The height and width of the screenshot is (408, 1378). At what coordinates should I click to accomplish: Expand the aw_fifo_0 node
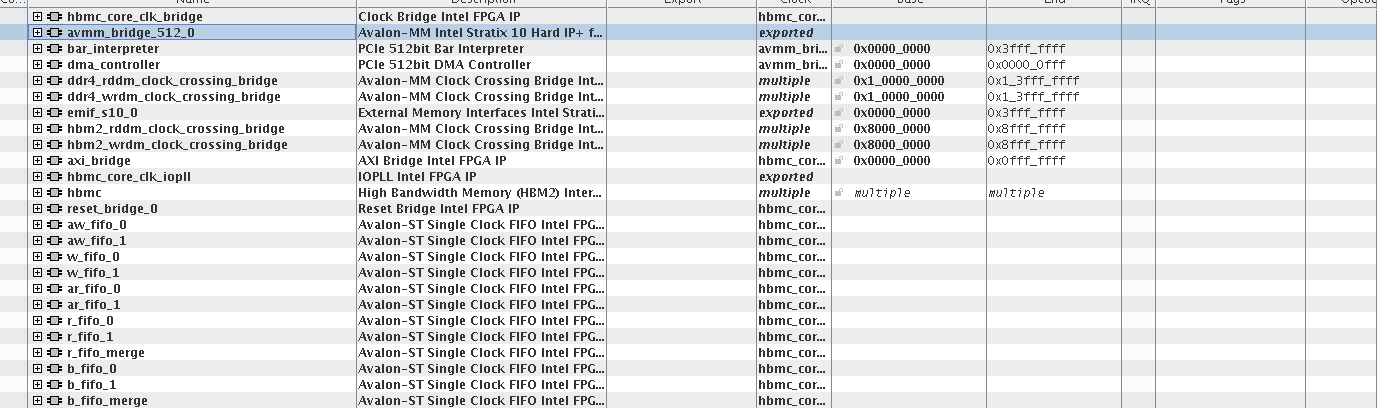click(x=37, y=225)
